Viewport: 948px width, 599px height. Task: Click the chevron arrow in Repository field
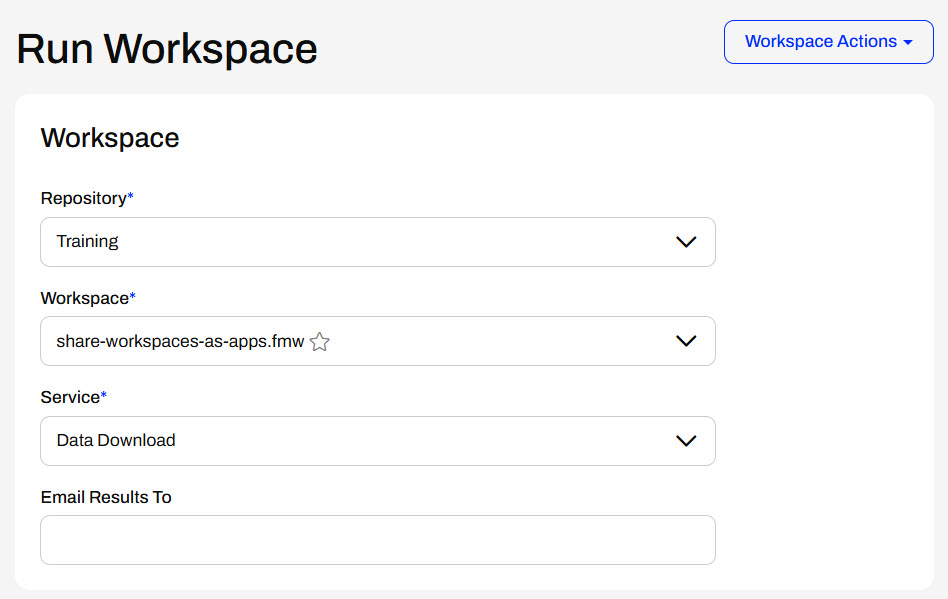point(686,242)
